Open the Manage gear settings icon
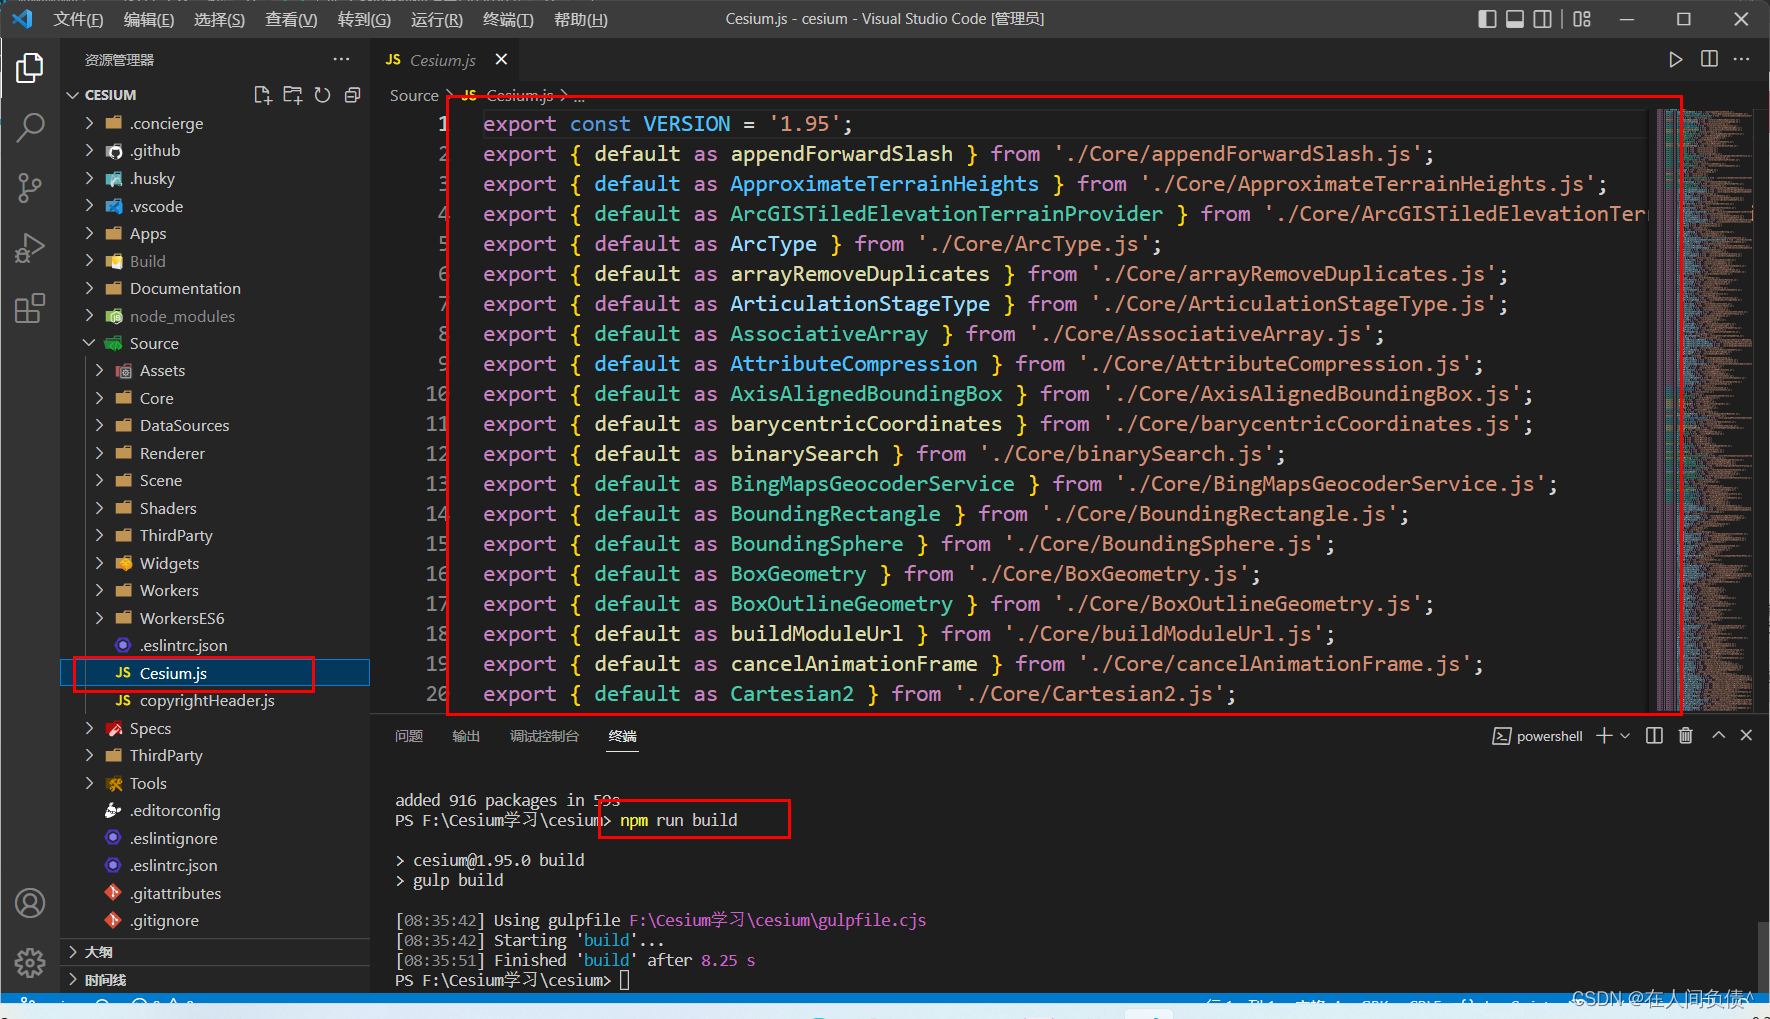1770x1019 pixels. pyautogui.click(x=30, y=963)
